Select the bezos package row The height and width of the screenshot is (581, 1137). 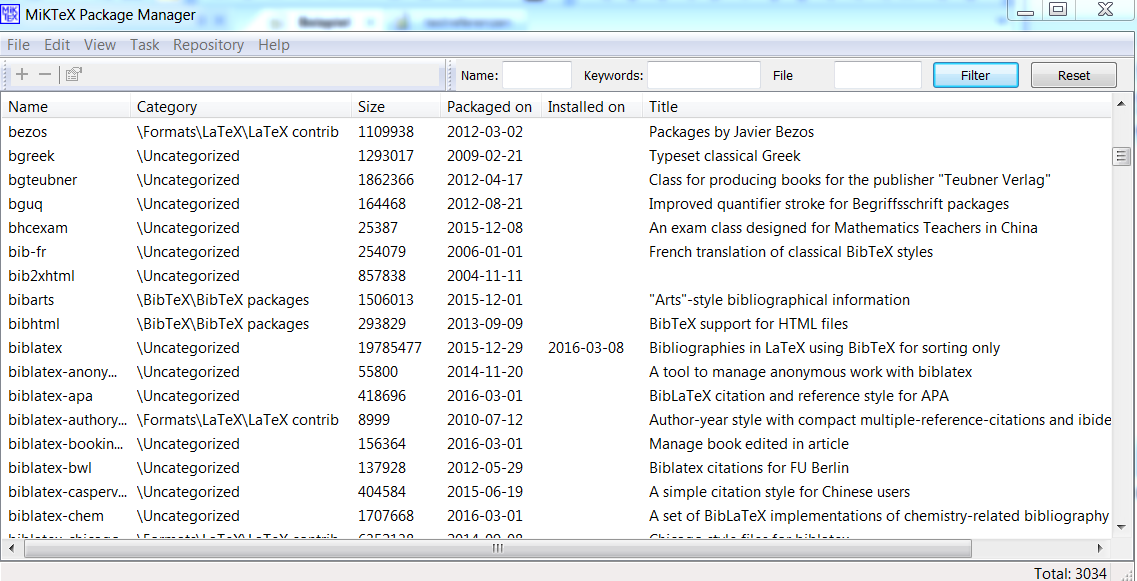coord(557,132)
